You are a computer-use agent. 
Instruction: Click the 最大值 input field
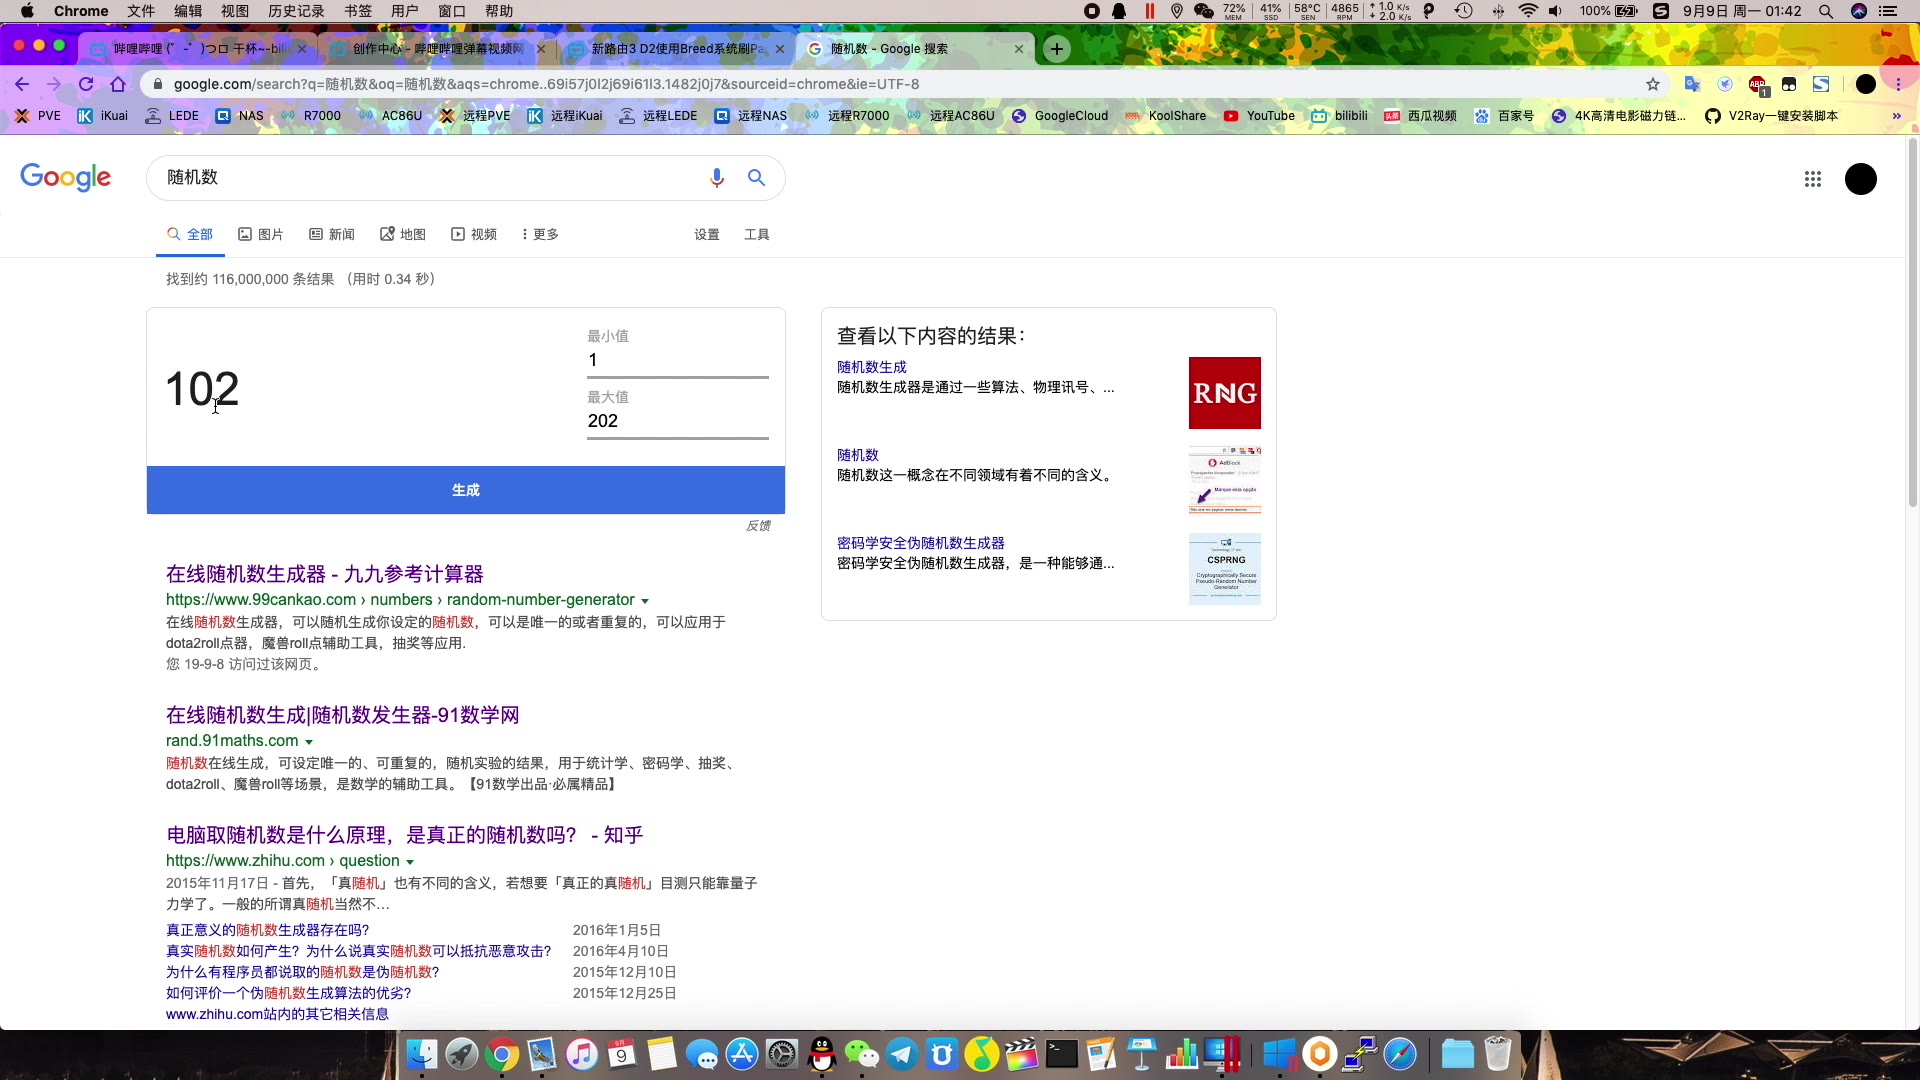676,421
